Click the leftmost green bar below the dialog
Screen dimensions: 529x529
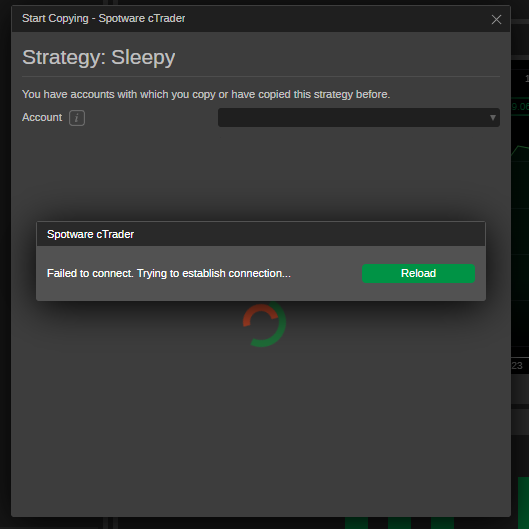coord(356,523)
